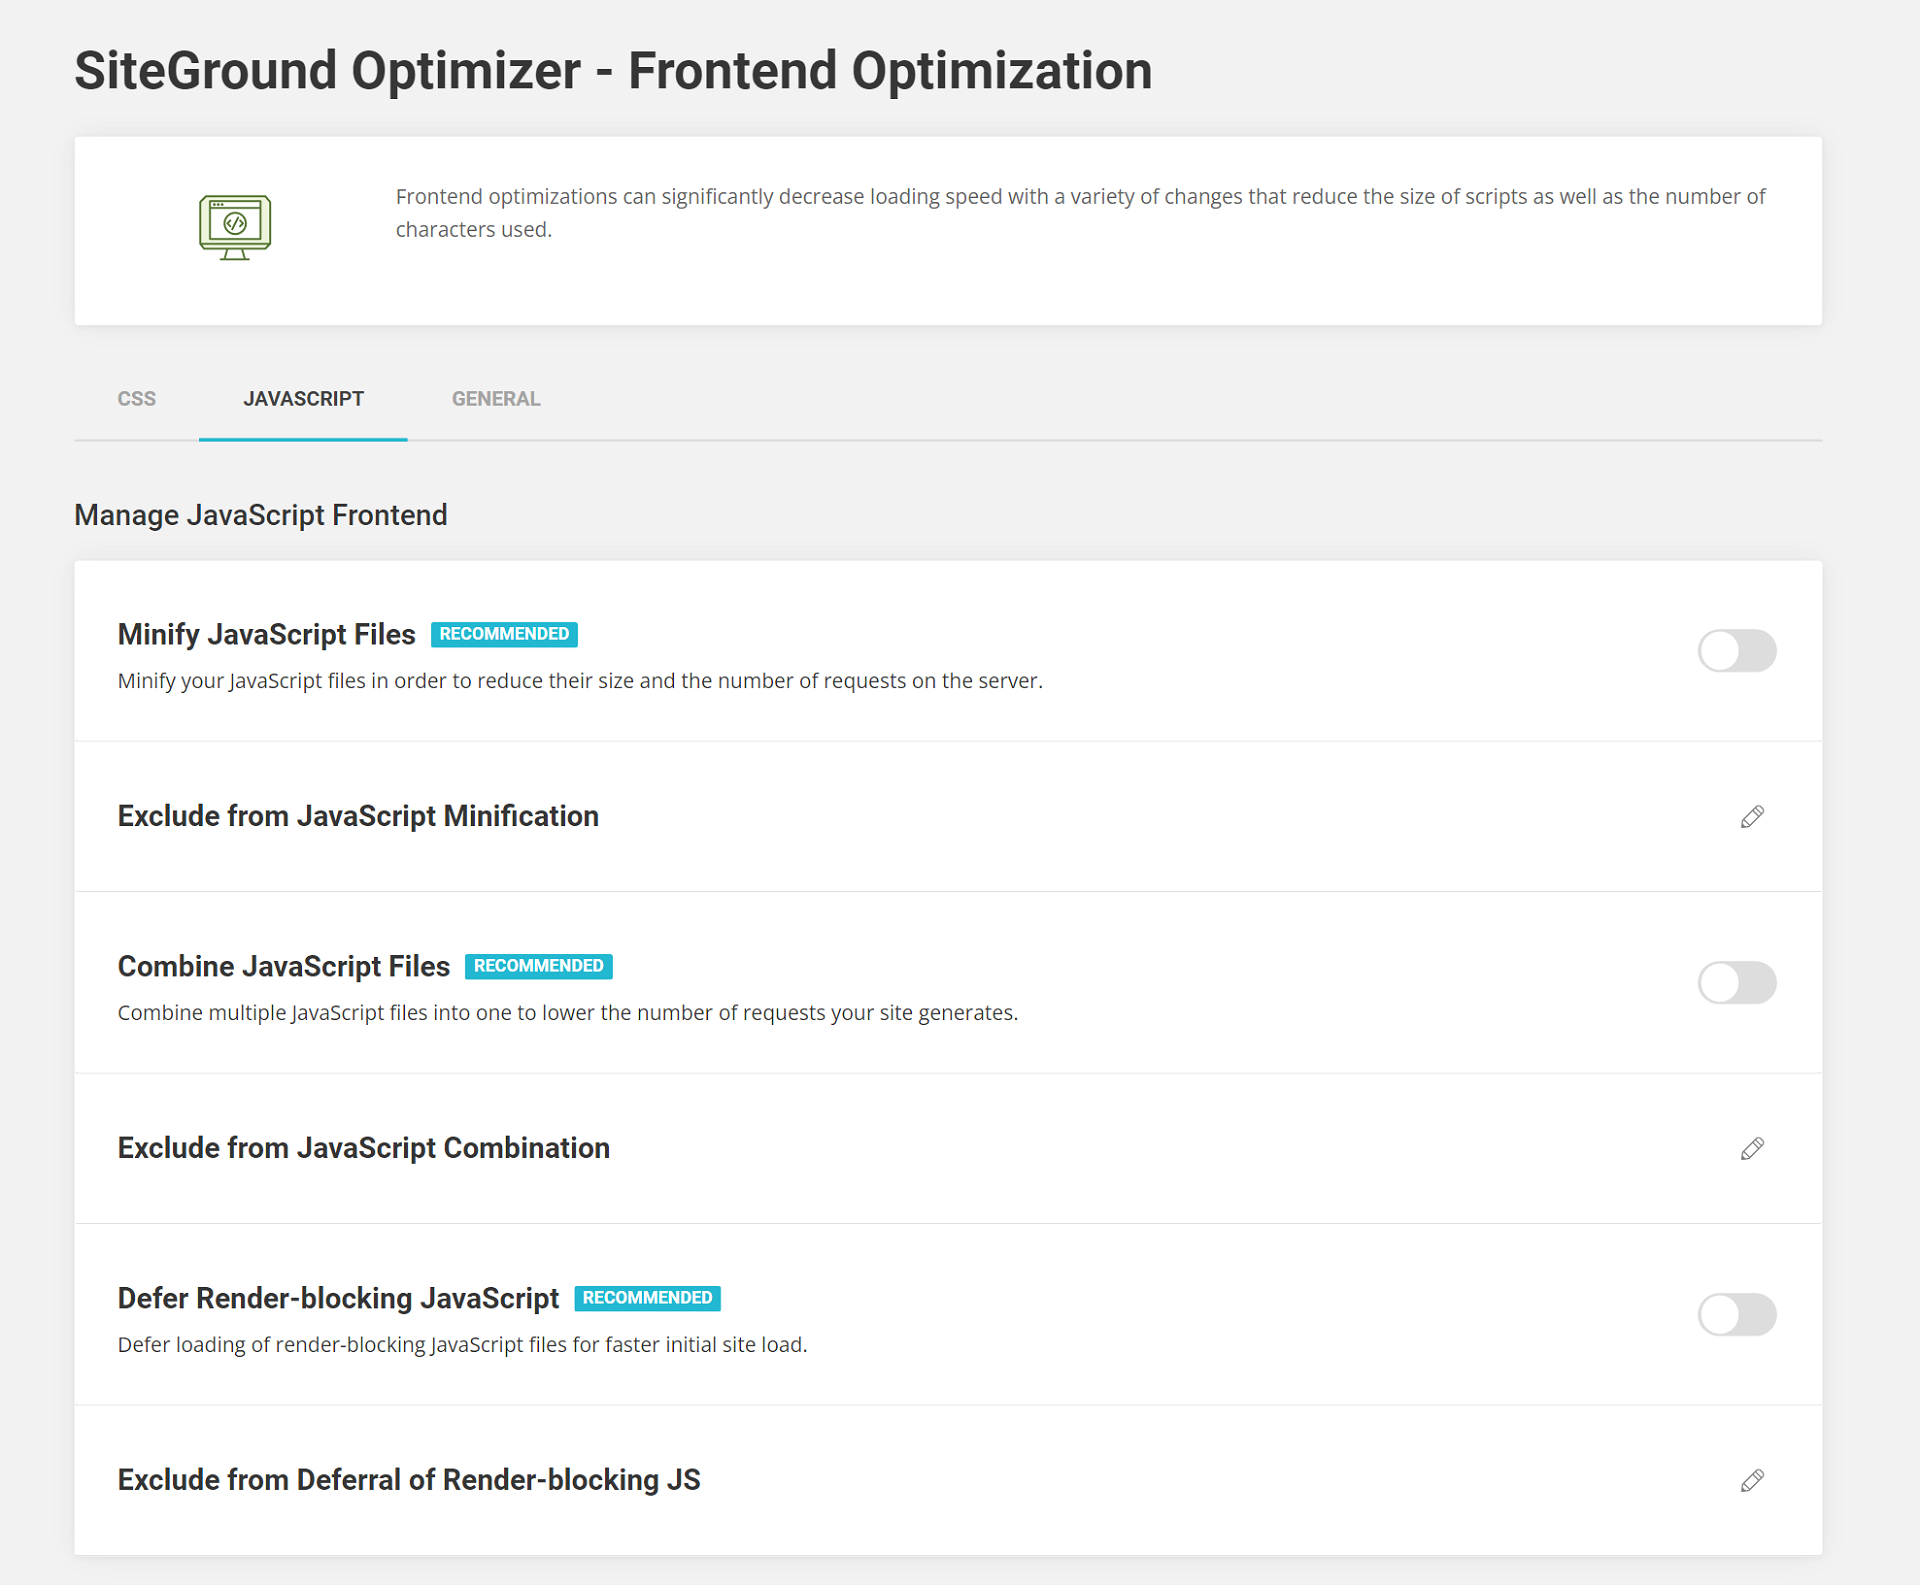1920x1585 pixels.
Task: Enable the Minify JavaScript Files toggle
Action: click(1737, 651)
